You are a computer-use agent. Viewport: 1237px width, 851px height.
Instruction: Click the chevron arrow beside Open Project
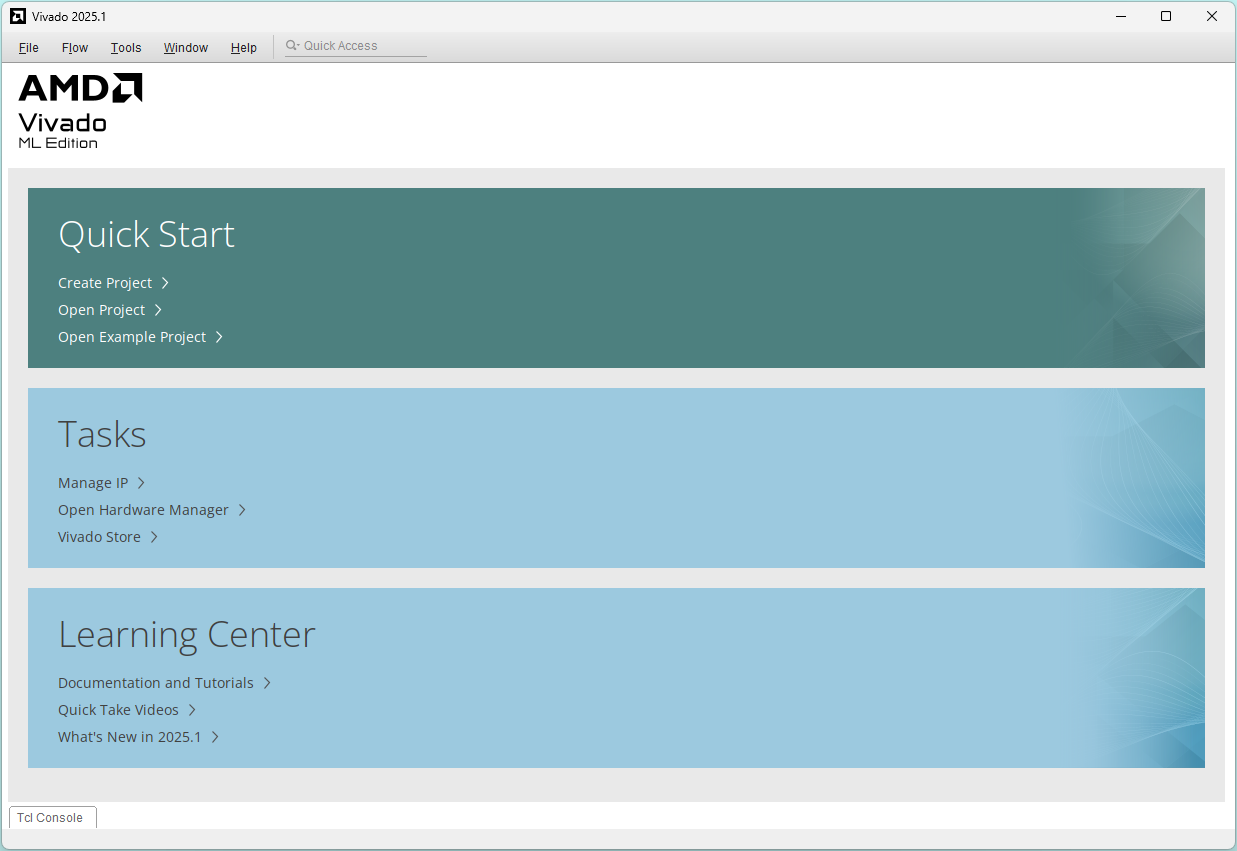point(158,310)
